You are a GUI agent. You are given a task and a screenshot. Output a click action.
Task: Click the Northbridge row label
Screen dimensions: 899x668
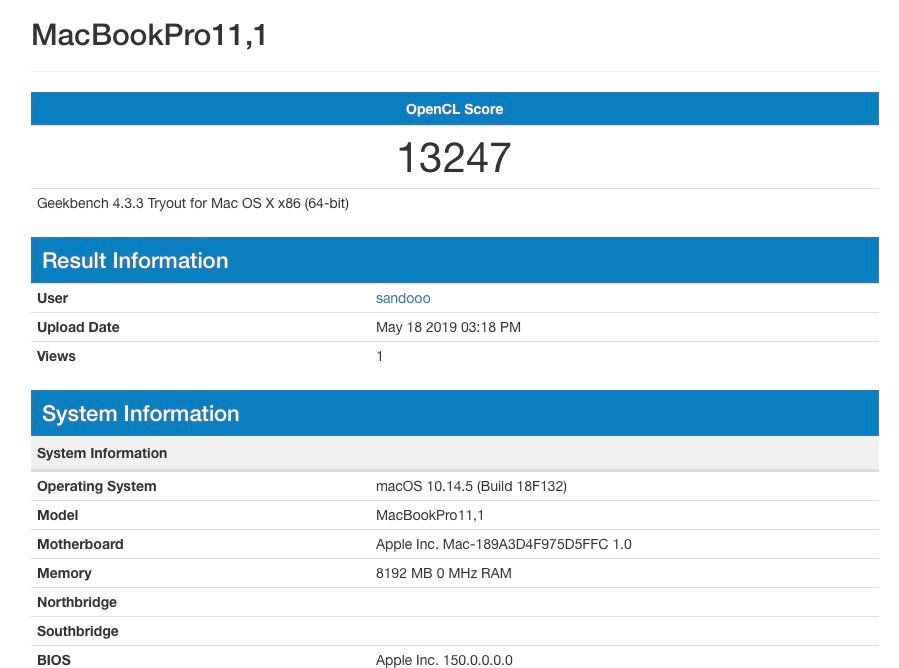coord(77,602)
